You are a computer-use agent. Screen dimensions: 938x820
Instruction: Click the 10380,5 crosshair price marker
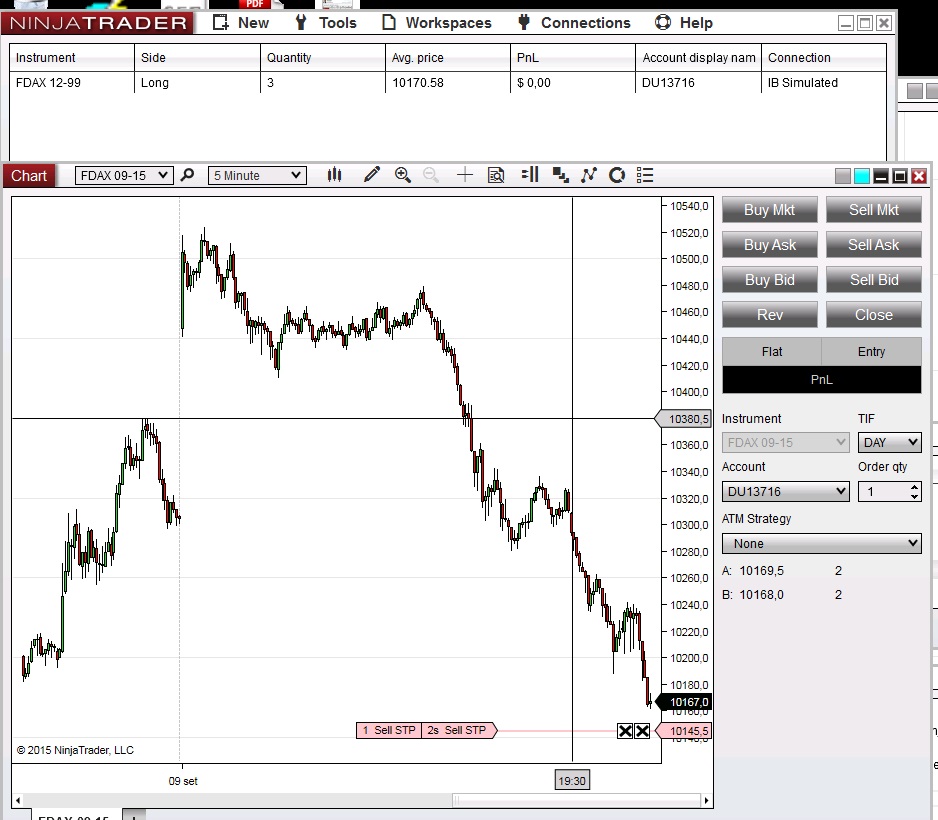683,419
